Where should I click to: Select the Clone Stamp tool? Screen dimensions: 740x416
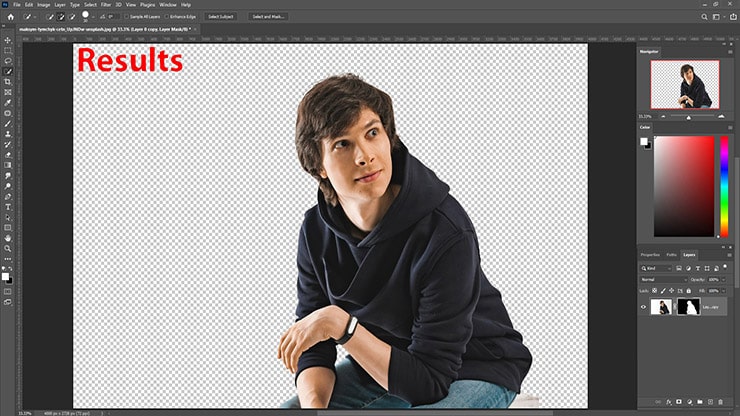pos(8,134)
